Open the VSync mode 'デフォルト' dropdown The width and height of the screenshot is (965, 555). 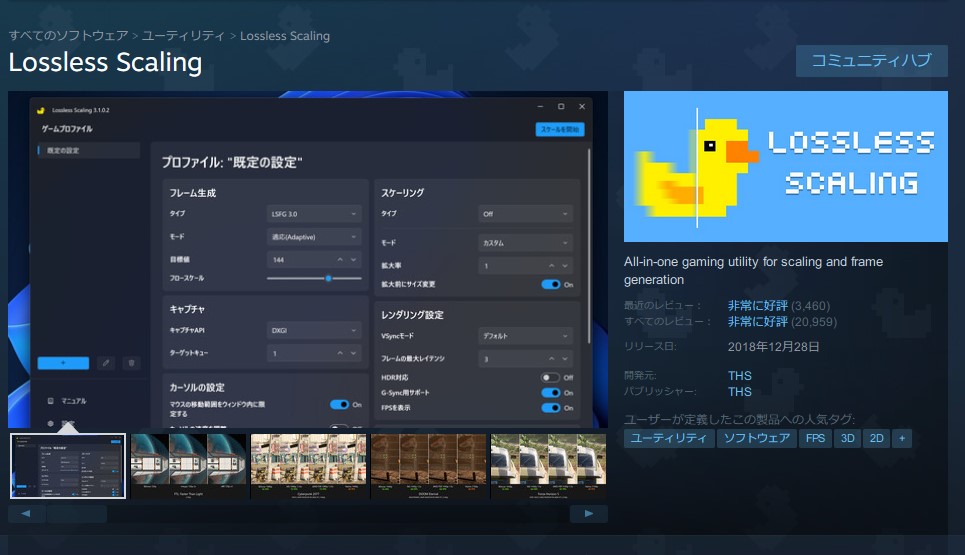(526, 335)
